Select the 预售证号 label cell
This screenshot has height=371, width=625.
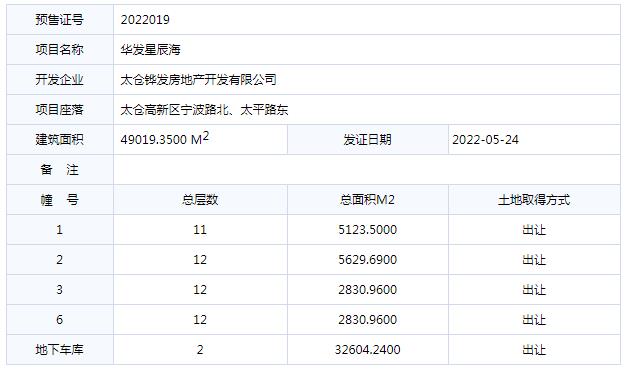tap(60, 20)
